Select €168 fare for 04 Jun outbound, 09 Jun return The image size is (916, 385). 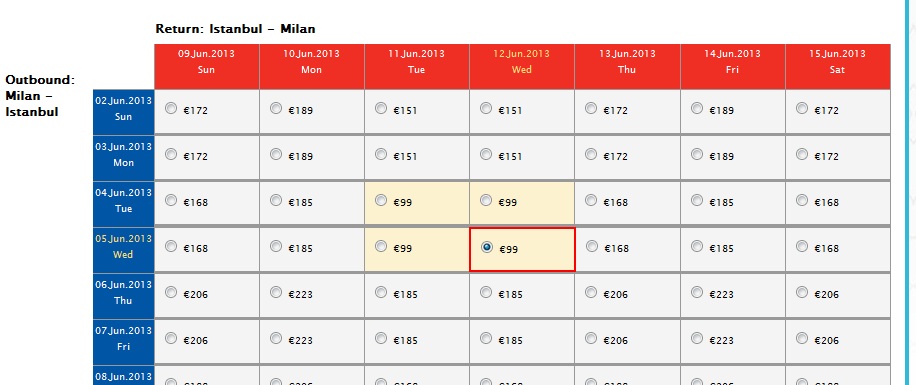pos(171,200)
